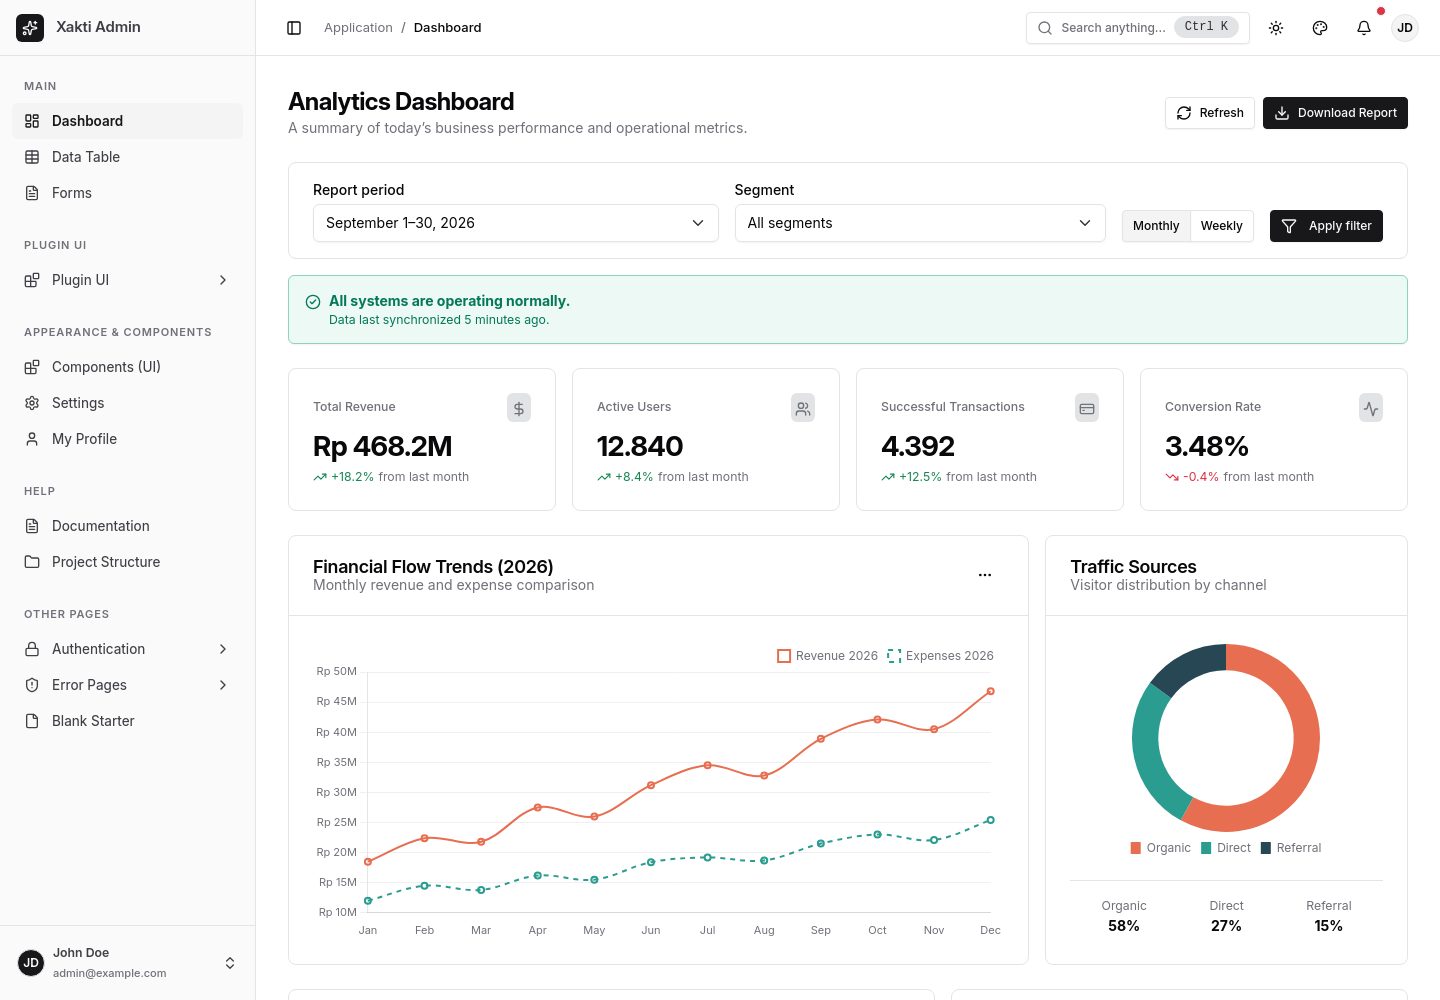The height and width of the screenshot is (1000, 1440).
Task: Click the Settings gear icon in sidebar
Action: (32, 403)
